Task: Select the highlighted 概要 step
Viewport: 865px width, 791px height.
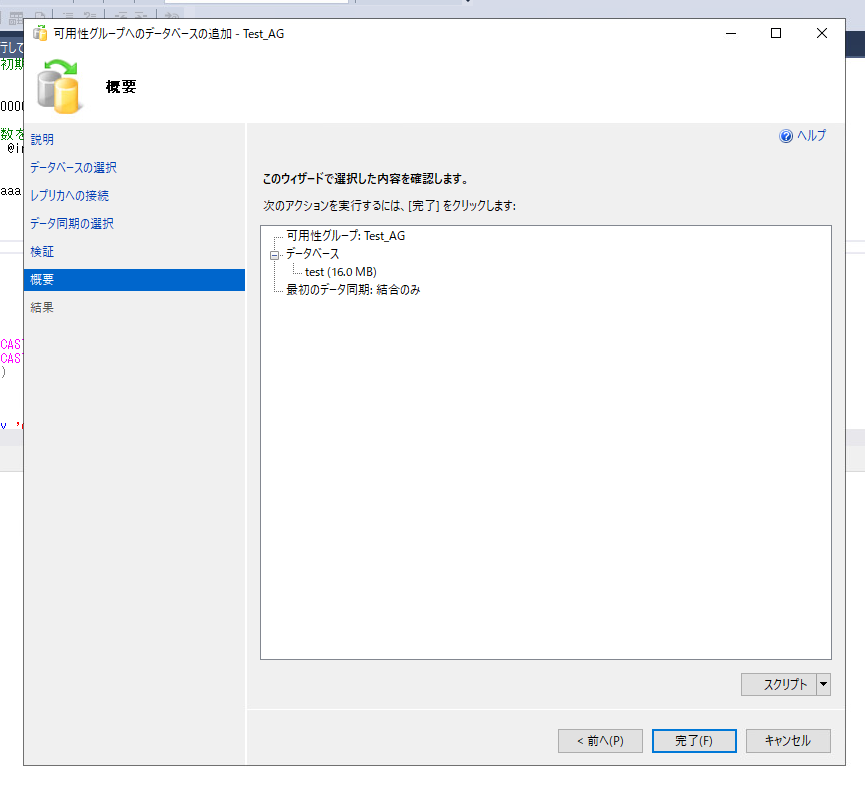Action: coord(134,280)
